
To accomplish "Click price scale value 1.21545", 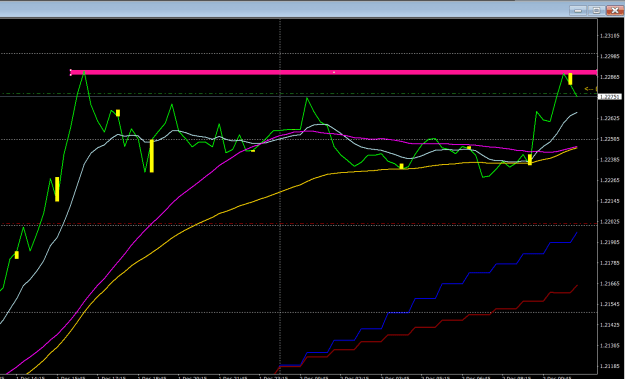I will click(610, 304).
